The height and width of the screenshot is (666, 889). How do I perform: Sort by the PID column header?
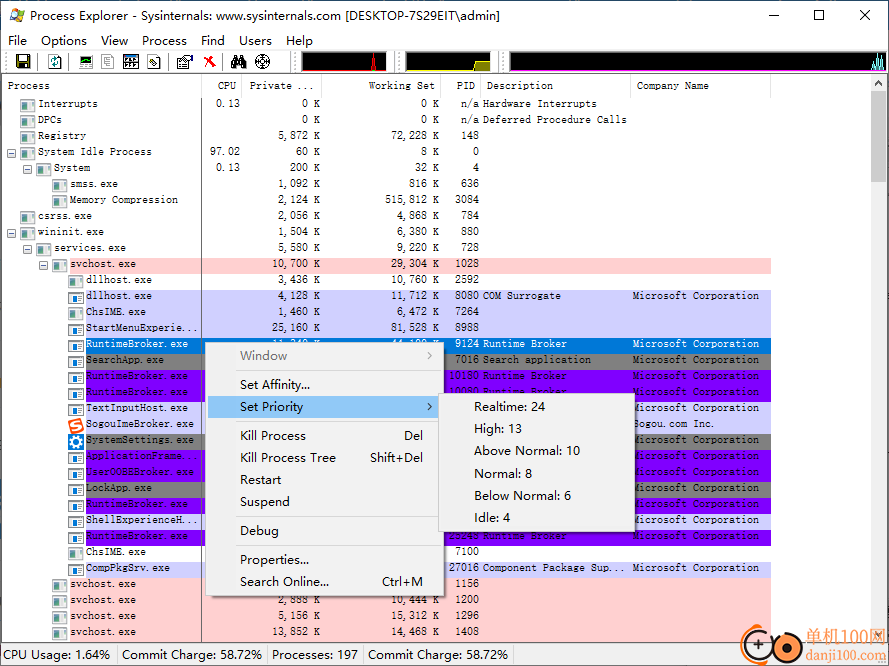[460, 86]
